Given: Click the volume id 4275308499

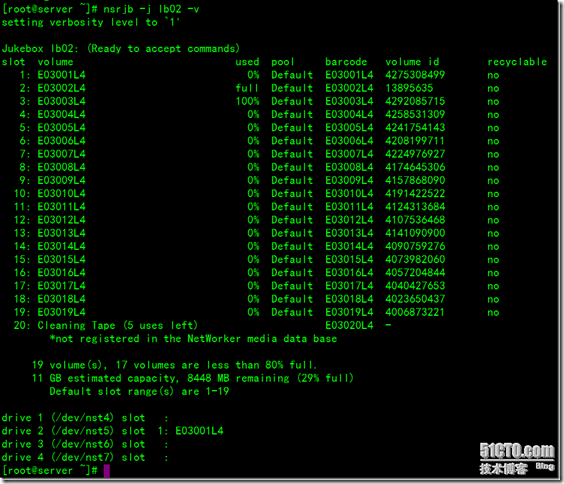Looking at the screenshot, I should [415, 75].
